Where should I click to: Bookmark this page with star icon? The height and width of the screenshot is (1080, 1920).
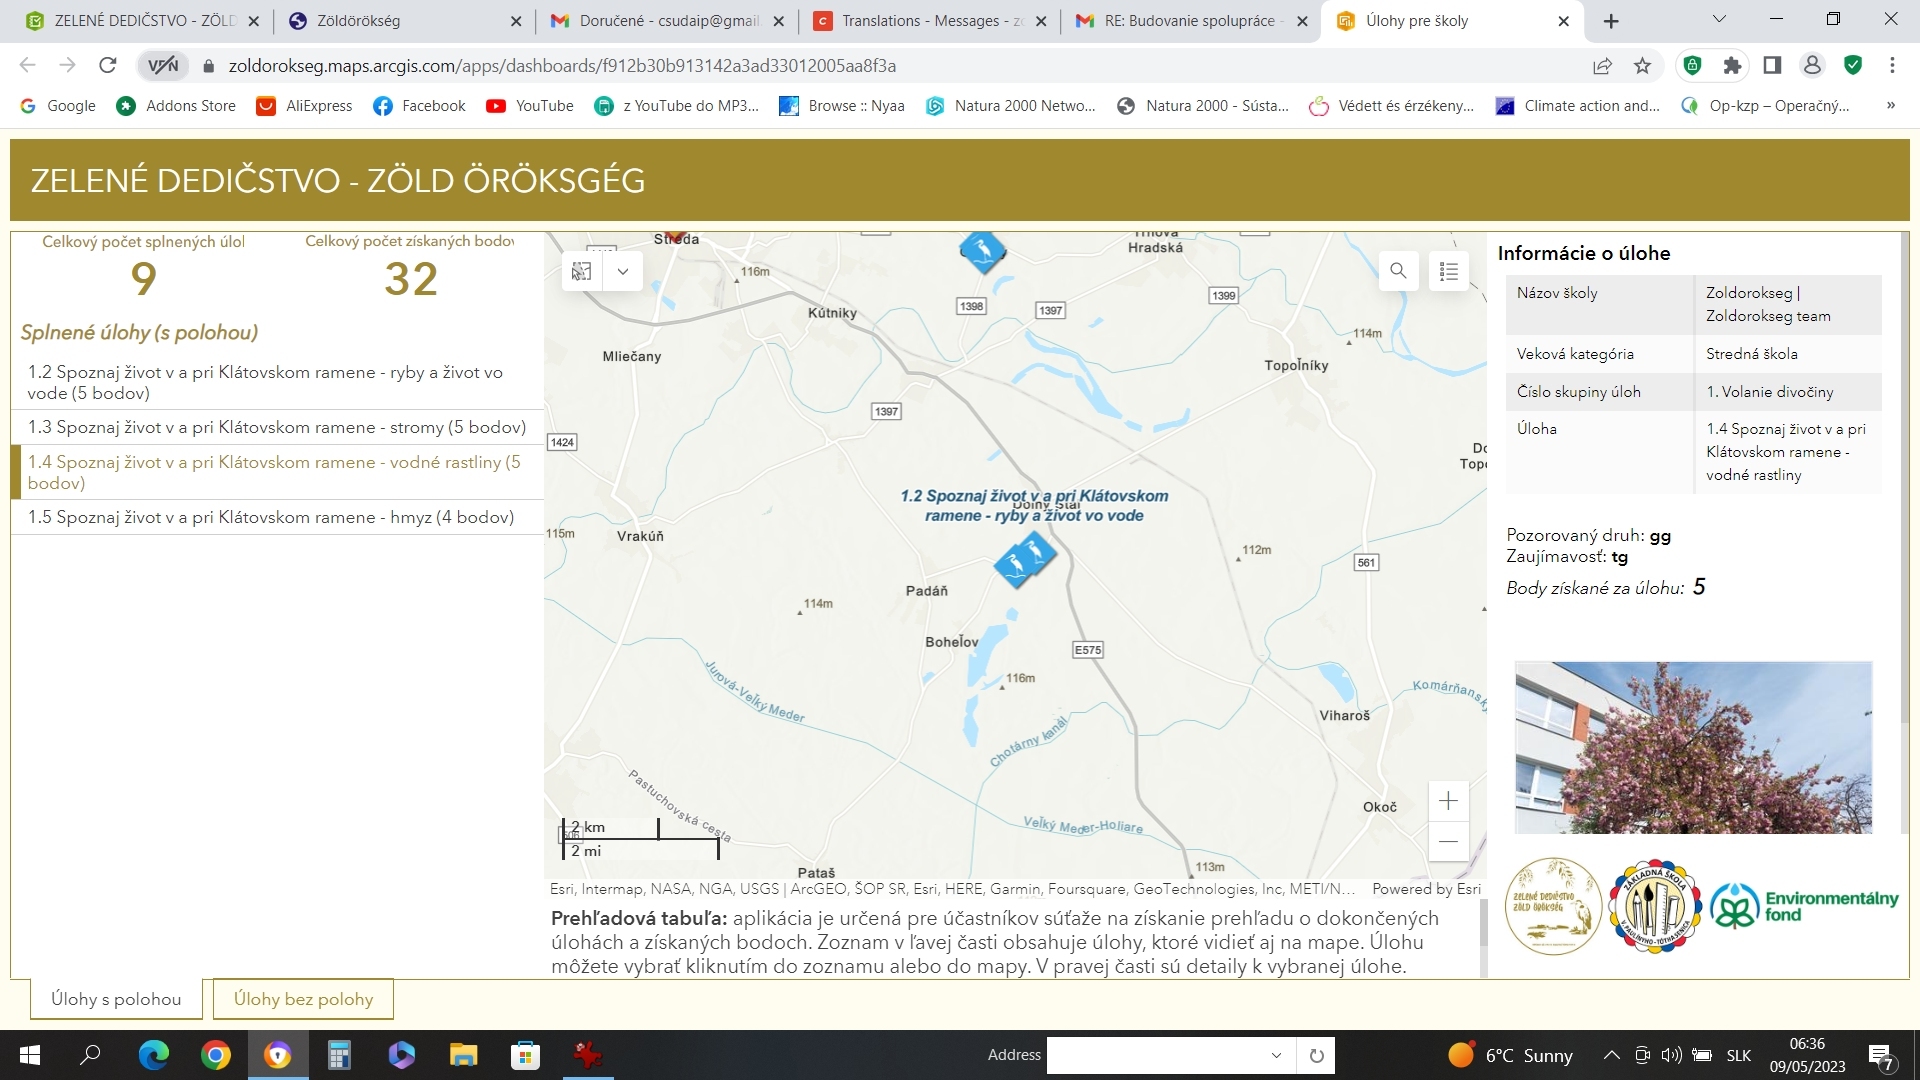[1642, 66]
